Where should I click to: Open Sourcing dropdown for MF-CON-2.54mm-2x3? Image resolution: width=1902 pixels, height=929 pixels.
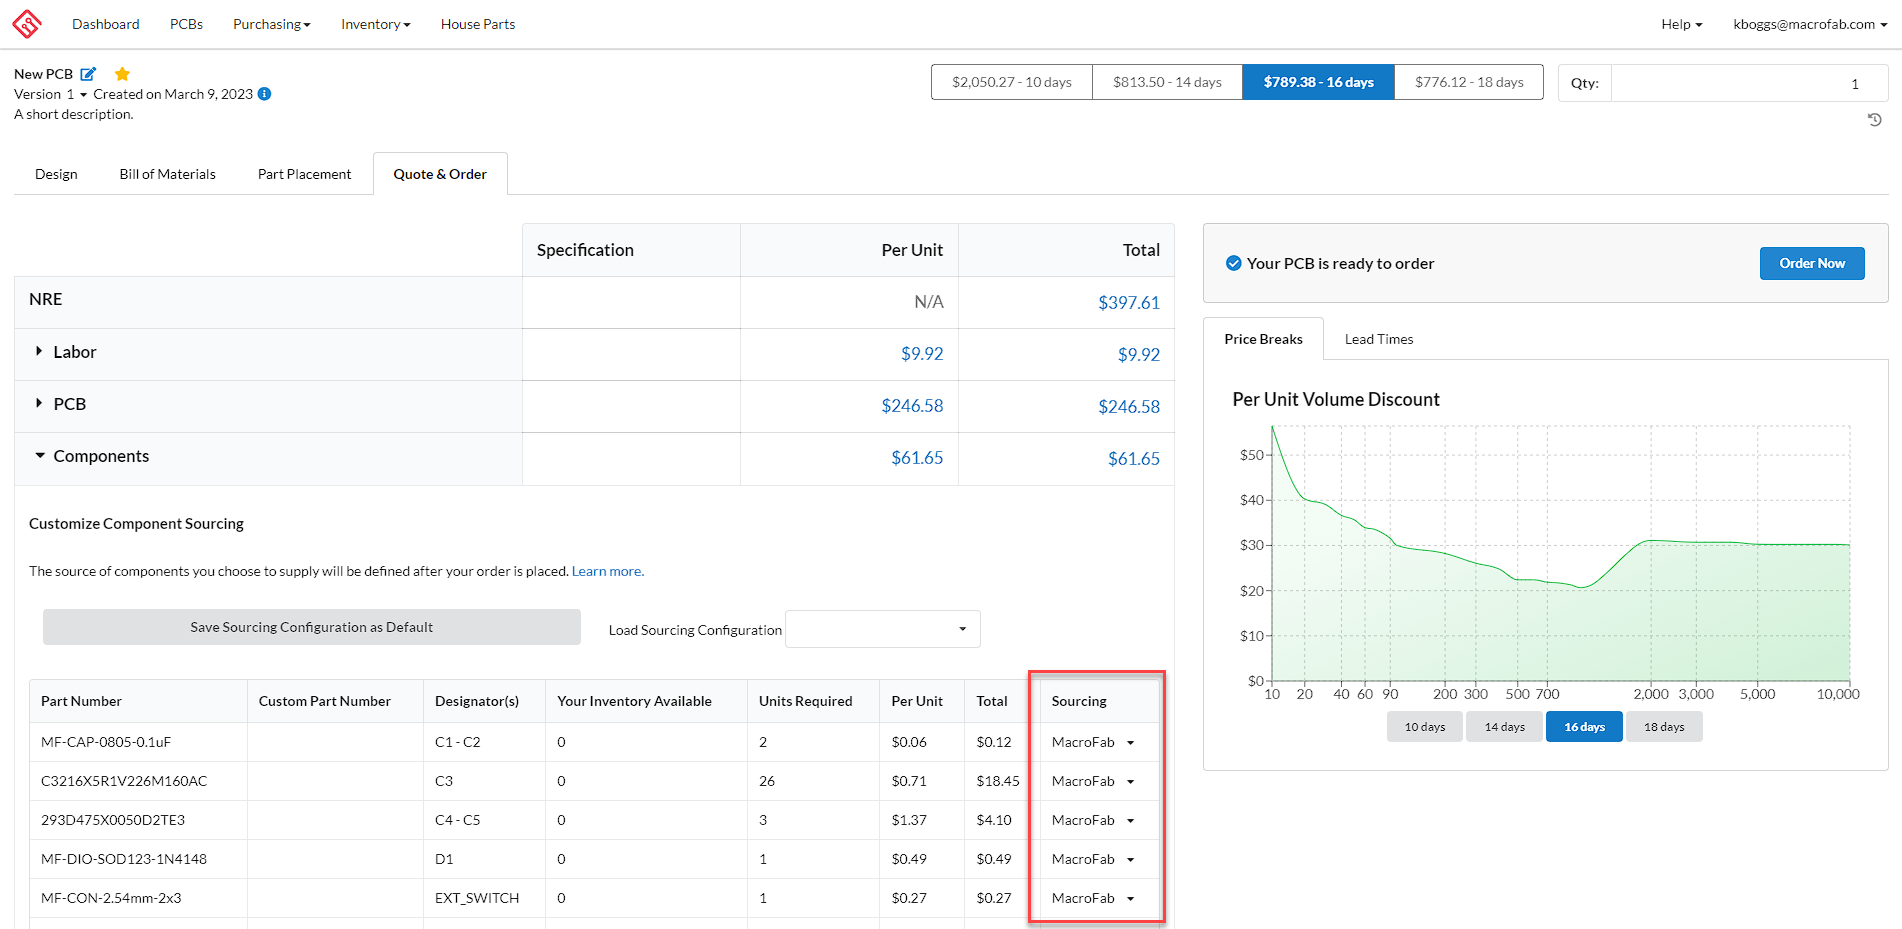(1093, 898)
